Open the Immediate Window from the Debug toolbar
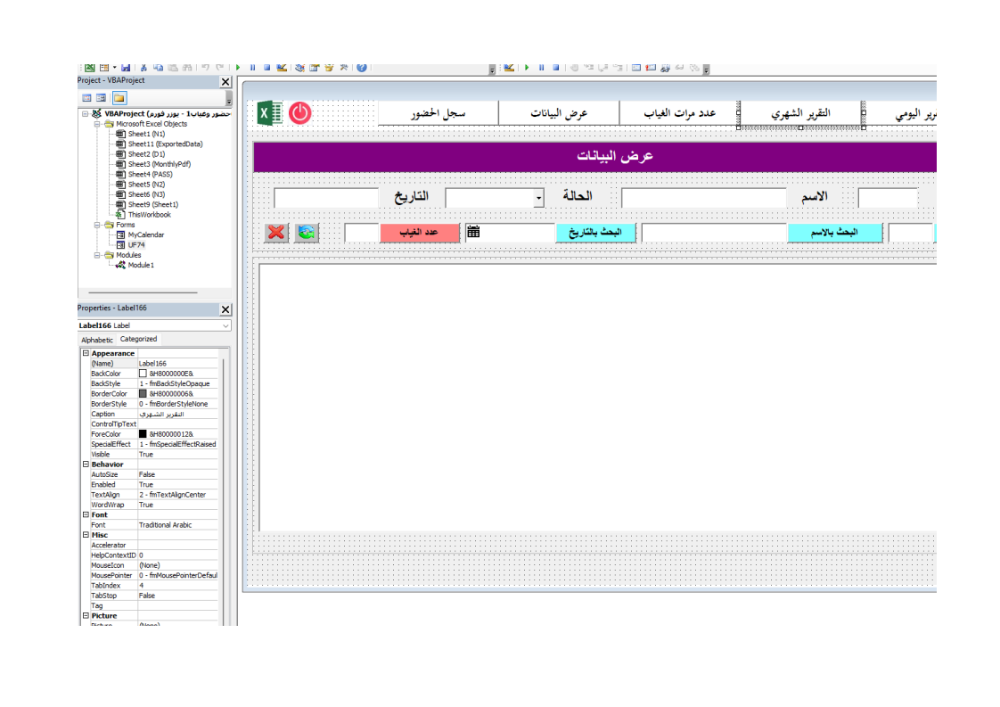The image size is (1000, 707). pyautogui.click(x=651, y=68)
